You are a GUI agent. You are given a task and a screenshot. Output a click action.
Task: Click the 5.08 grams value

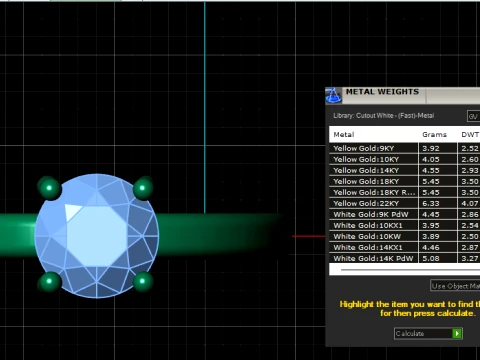(x=431, y=258)
